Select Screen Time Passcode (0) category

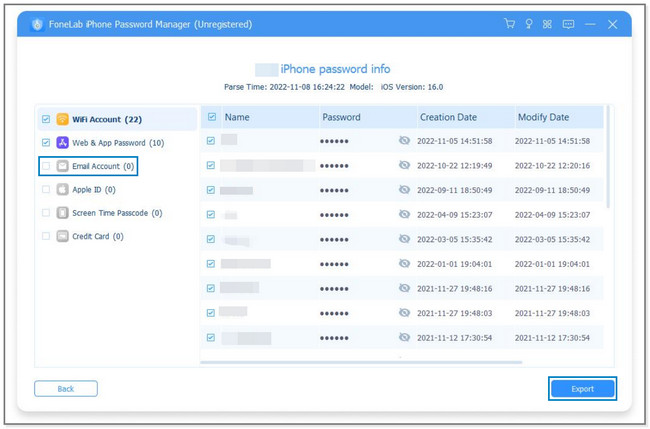coord(117,213)
